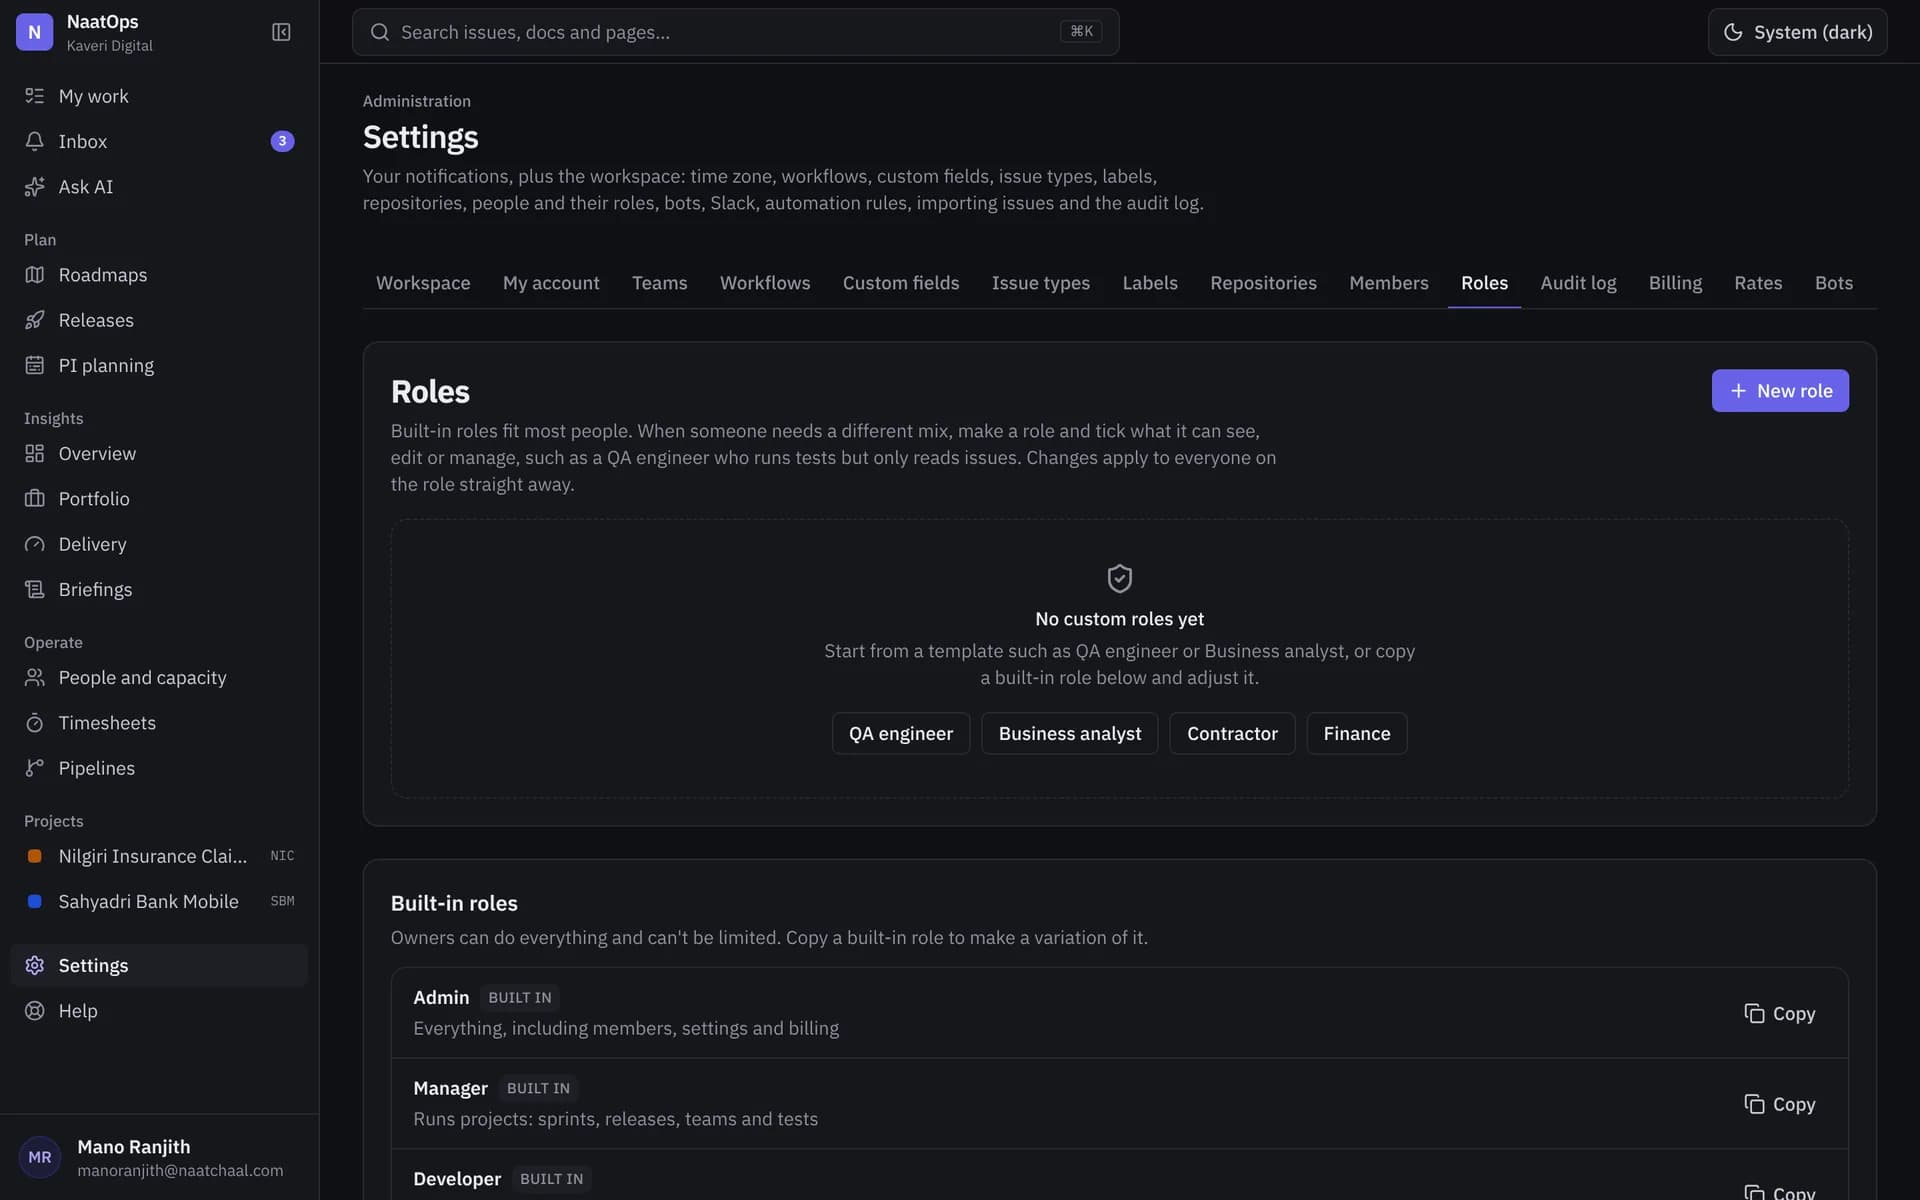Open Timesheets via its stopwatch icon
The height and width of the screenshot is (1200, 1920).
tap(35, 723)
